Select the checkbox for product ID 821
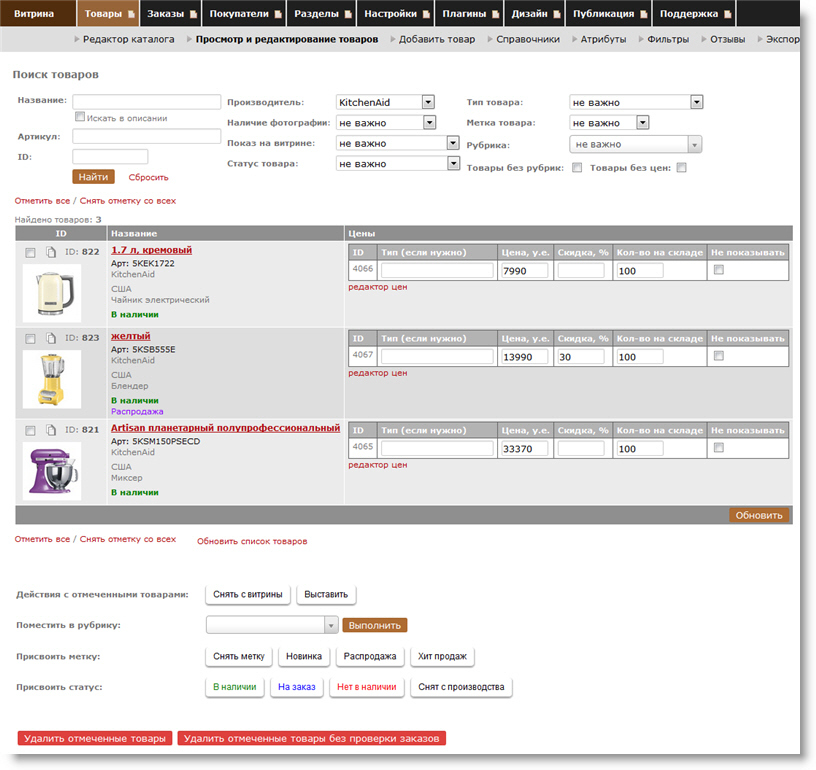This screenshot has width=816, height=770. pos(31,431)
